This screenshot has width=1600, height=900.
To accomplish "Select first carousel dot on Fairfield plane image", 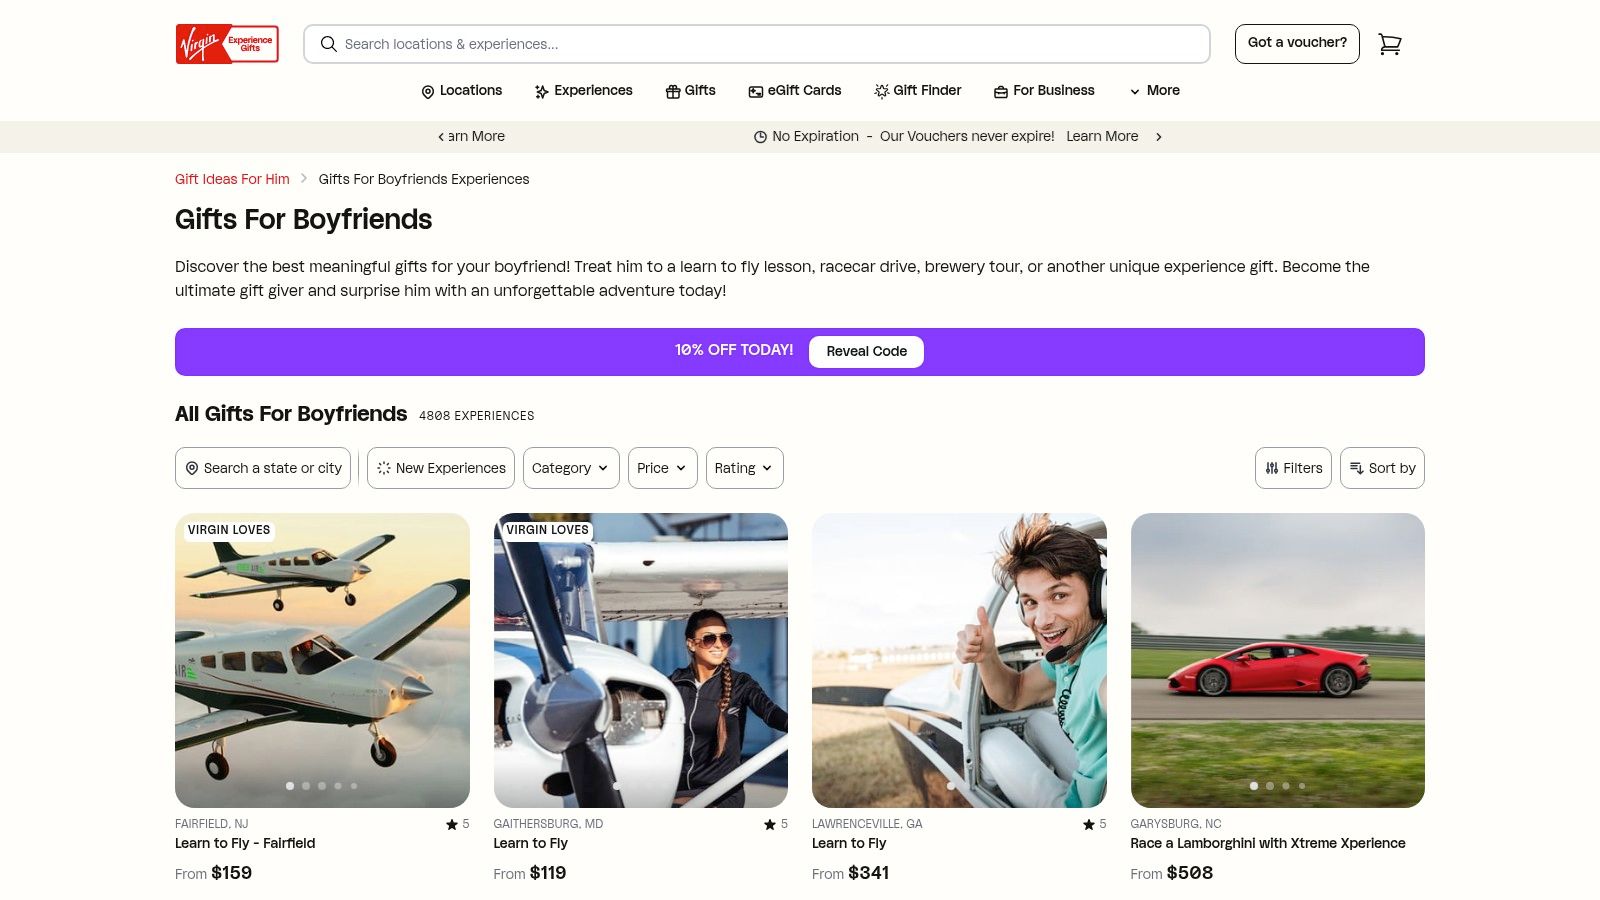I will click(x=290, y=786).
